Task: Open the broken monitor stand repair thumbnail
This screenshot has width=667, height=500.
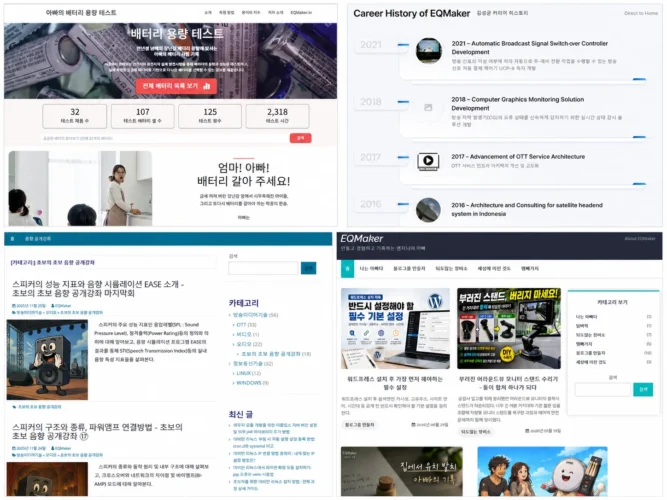Action: click(x=509, y=328)
